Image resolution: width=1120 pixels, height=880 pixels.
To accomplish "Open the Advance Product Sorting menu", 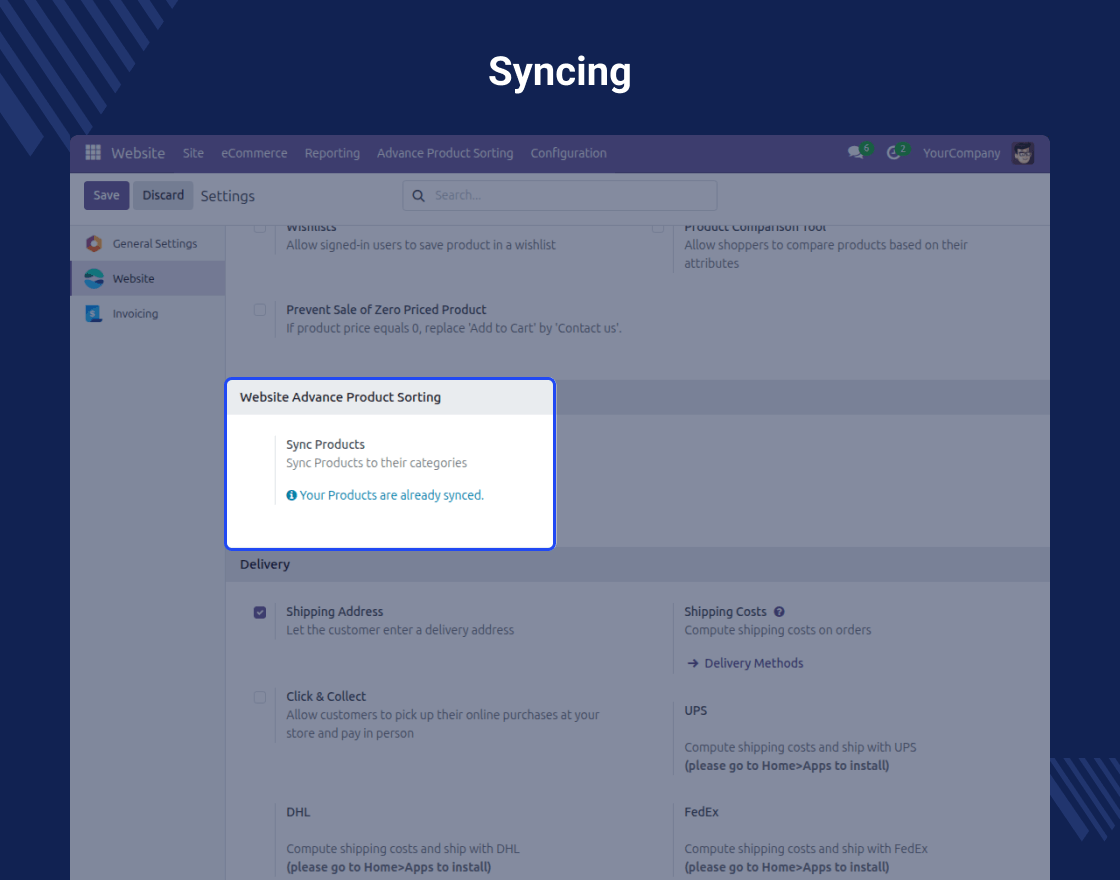I will 445,153.
